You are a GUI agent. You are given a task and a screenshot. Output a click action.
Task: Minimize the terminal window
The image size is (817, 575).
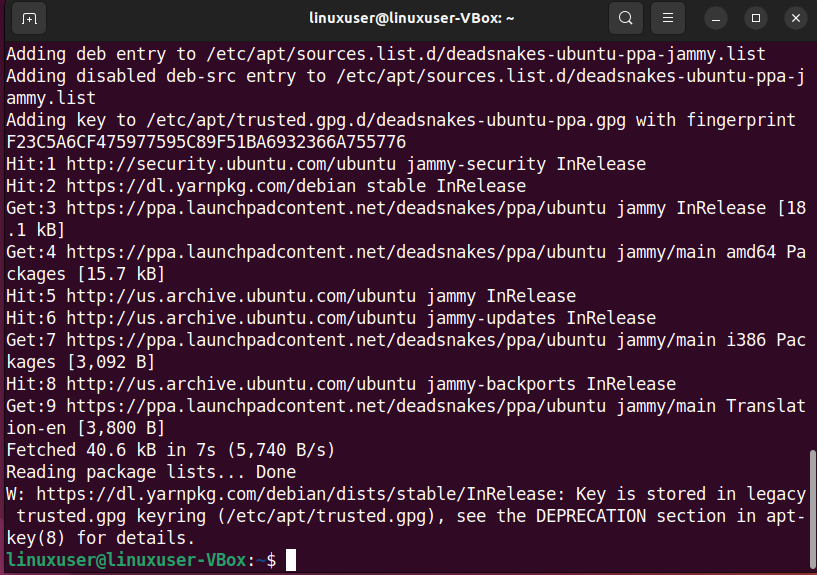click(x=718, y=18)
